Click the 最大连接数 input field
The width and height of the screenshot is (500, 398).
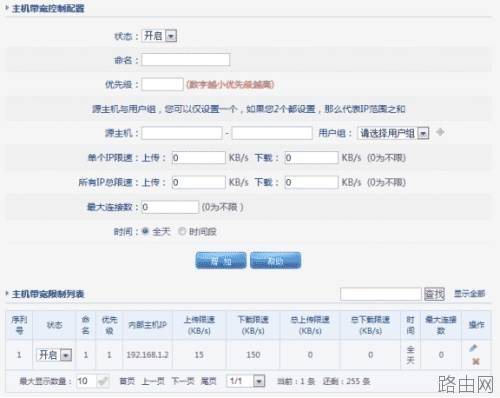[x=170, y=207]
